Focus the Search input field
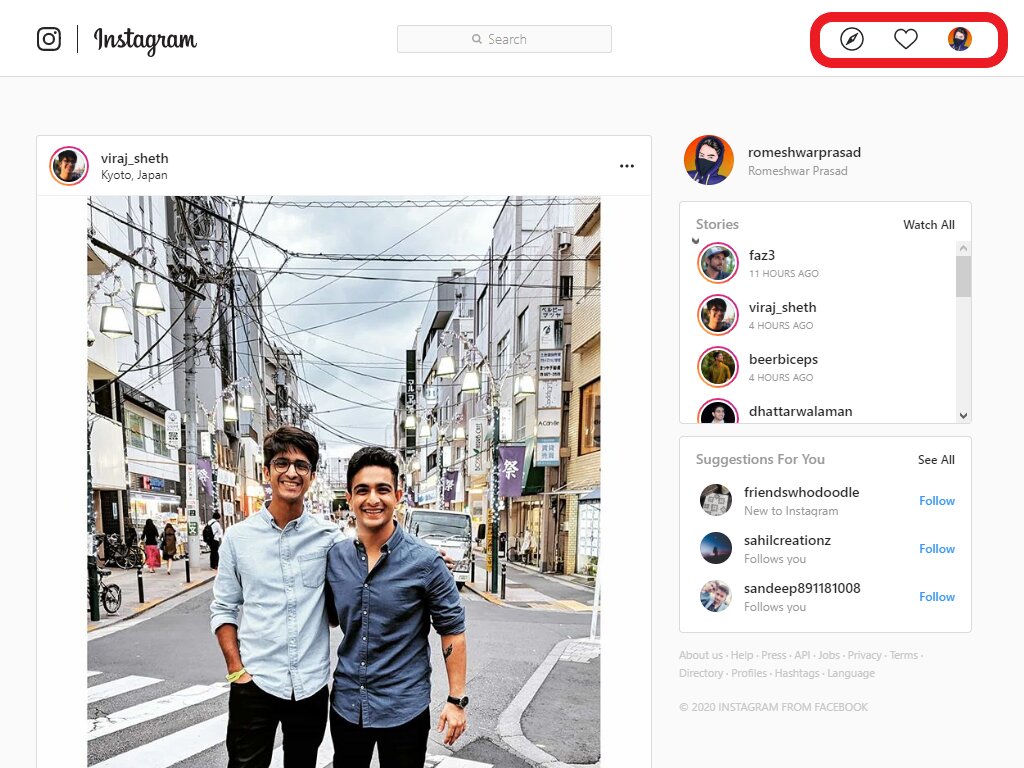This screenshot has height=768, width=1024. point(504,39)
